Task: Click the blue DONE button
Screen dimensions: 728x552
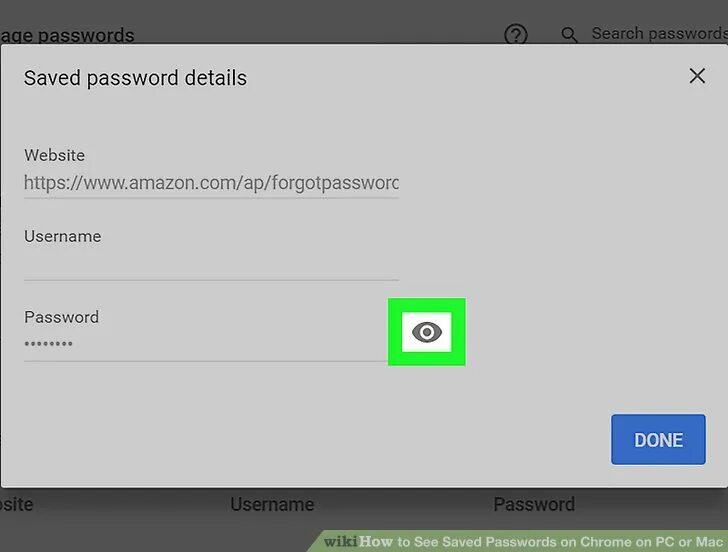Action: pos(658,439)
